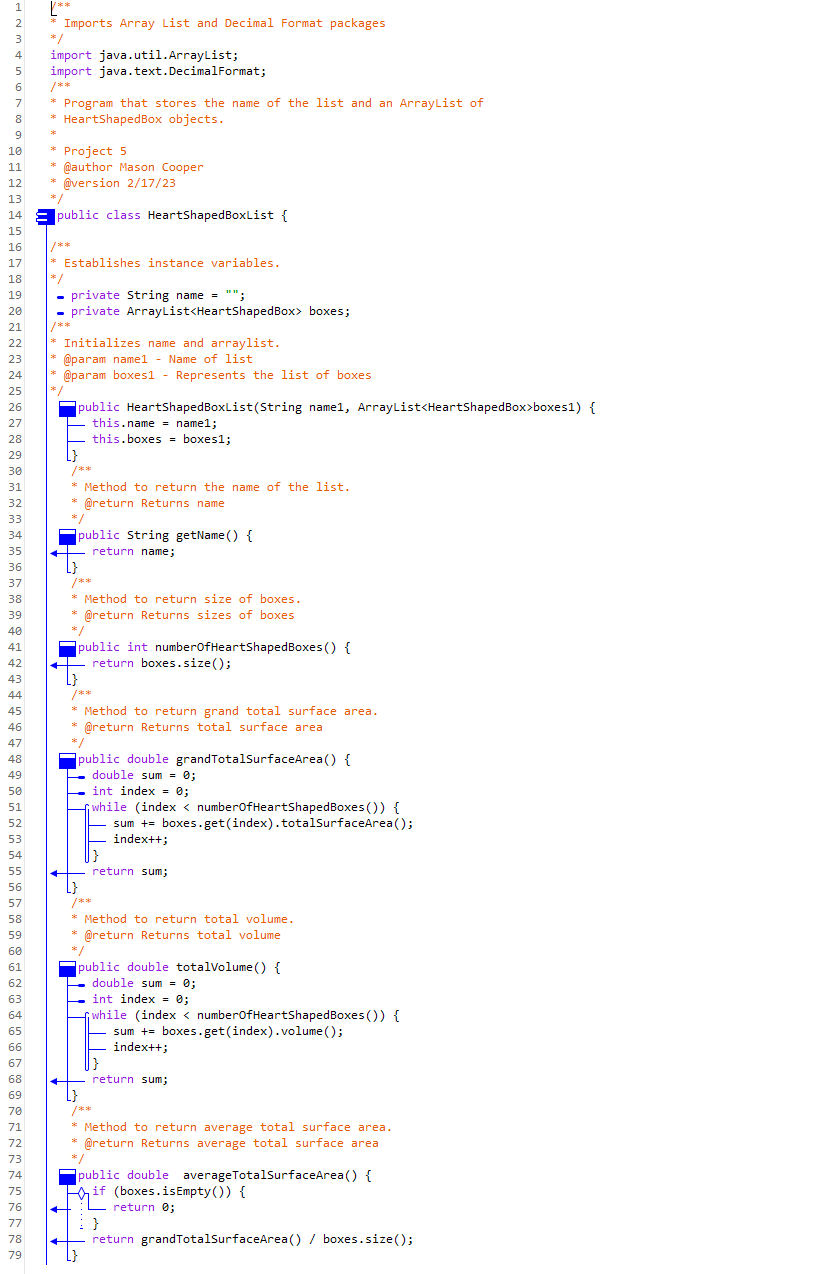
Task: Click 'Initializes name and arraylist.' comment
Action: (172, 343)
